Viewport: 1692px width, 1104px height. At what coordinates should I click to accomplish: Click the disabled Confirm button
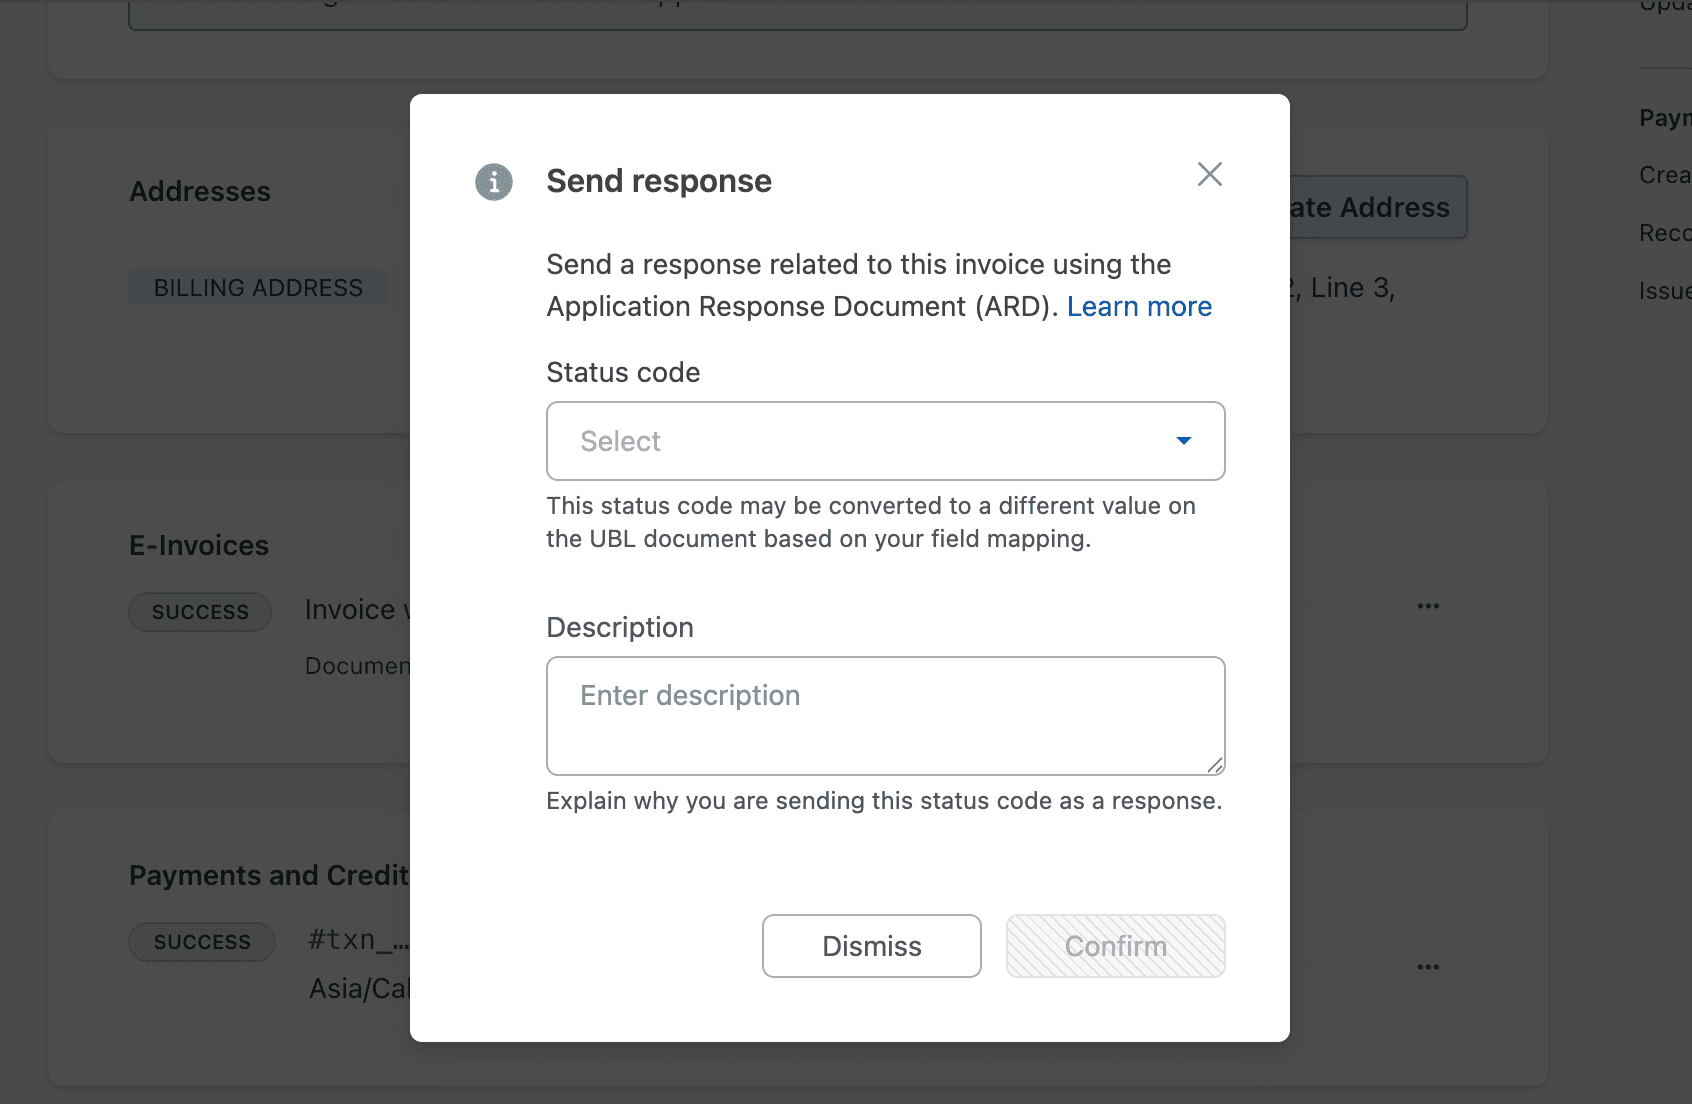[1115, 946]
